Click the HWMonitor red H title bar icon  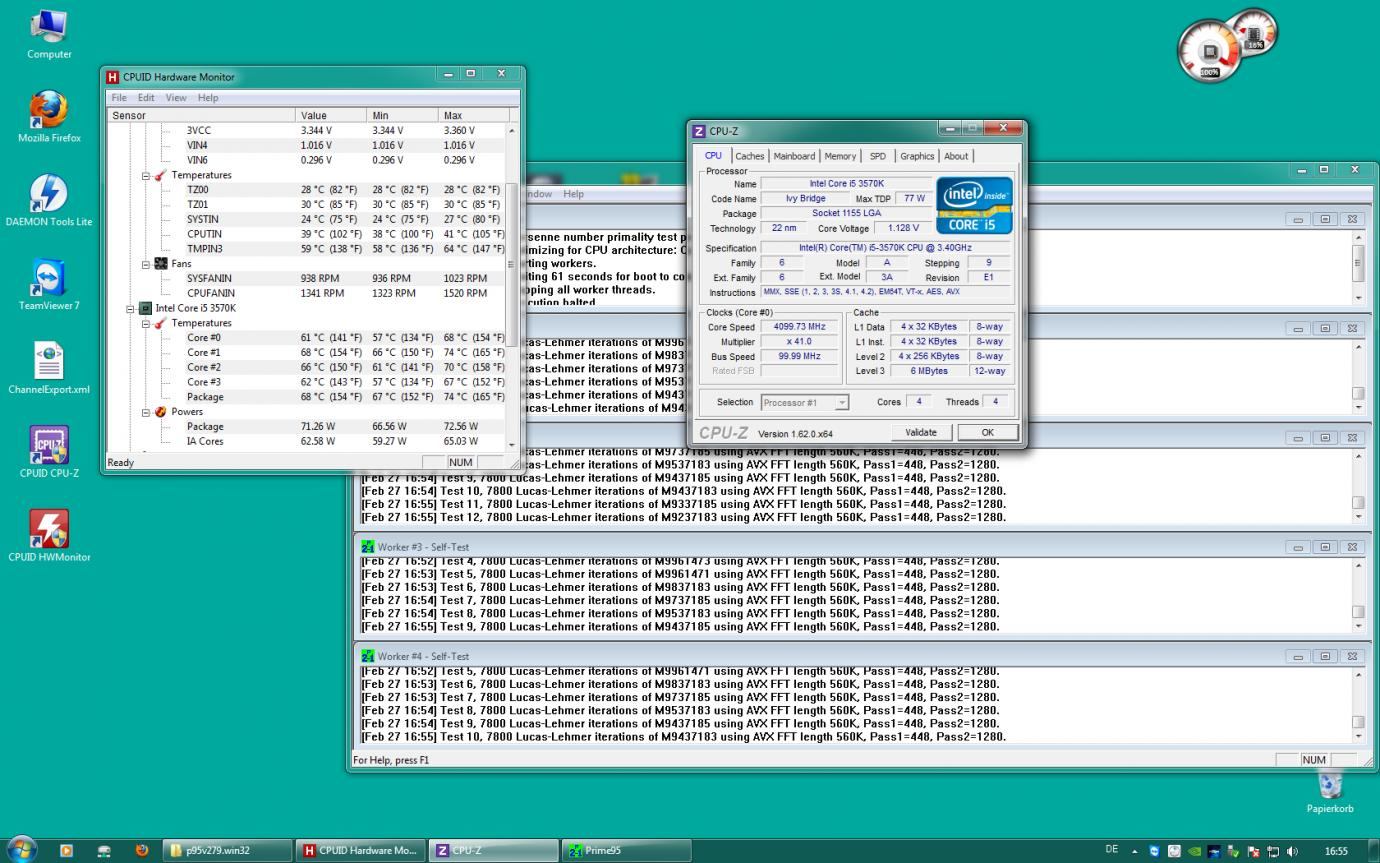pyautogui.click(x=113, y=77)
